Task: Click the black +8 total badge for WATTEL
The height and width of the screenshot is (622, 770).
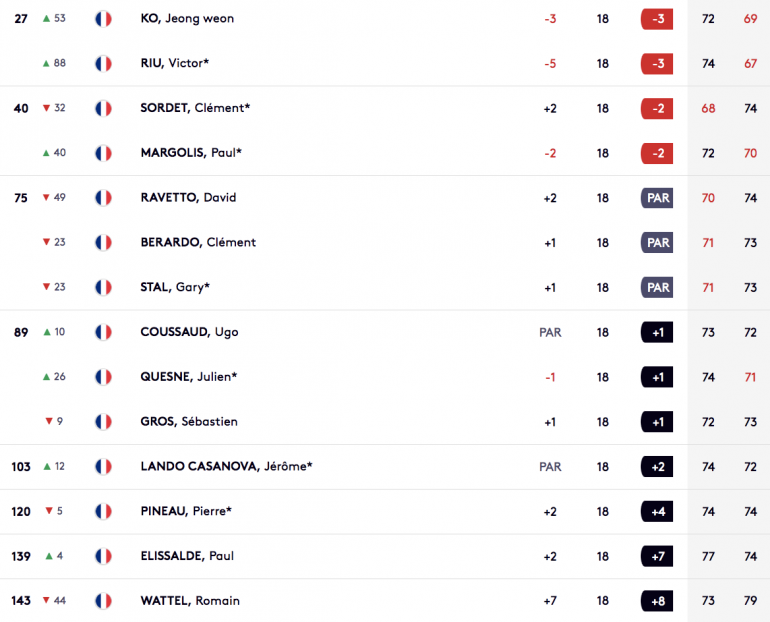Action: 657,601
